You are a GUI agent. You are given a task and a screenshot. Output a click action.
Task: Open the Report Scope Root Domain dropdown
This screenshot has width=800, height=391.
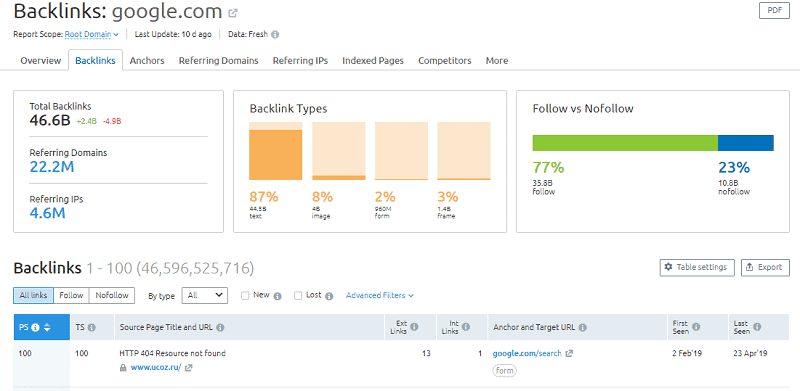click(x=92, y=35)
